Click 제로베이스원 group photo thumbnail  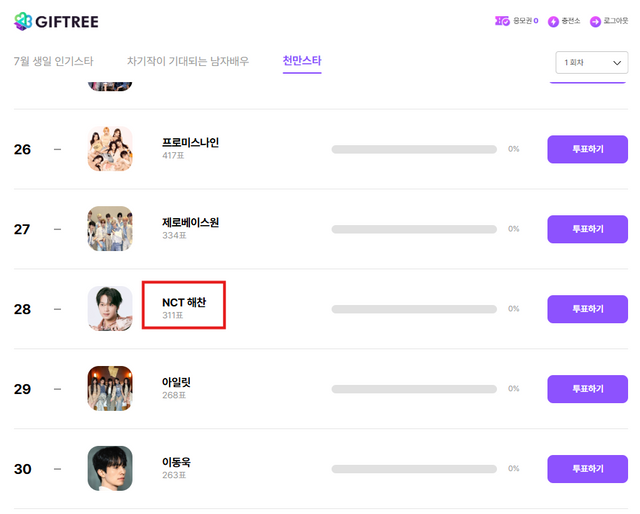click(x=110, y=229)
